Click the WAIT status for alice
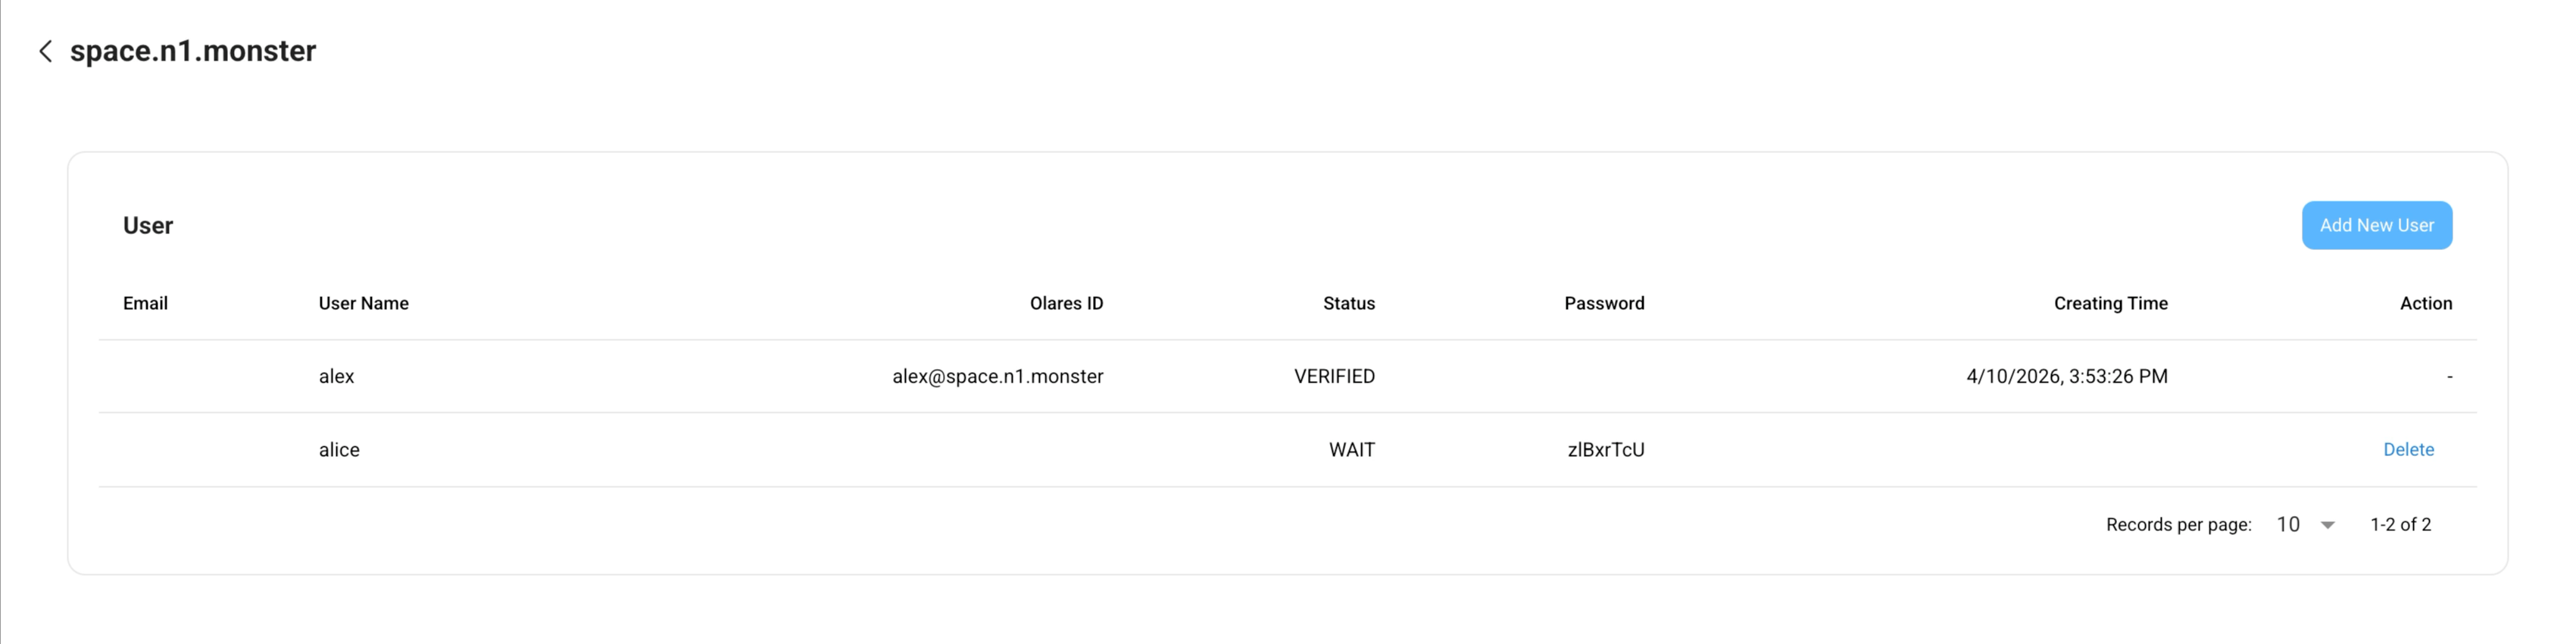The width and height of the screenshot is (2576, 644). pos(1351,450)
